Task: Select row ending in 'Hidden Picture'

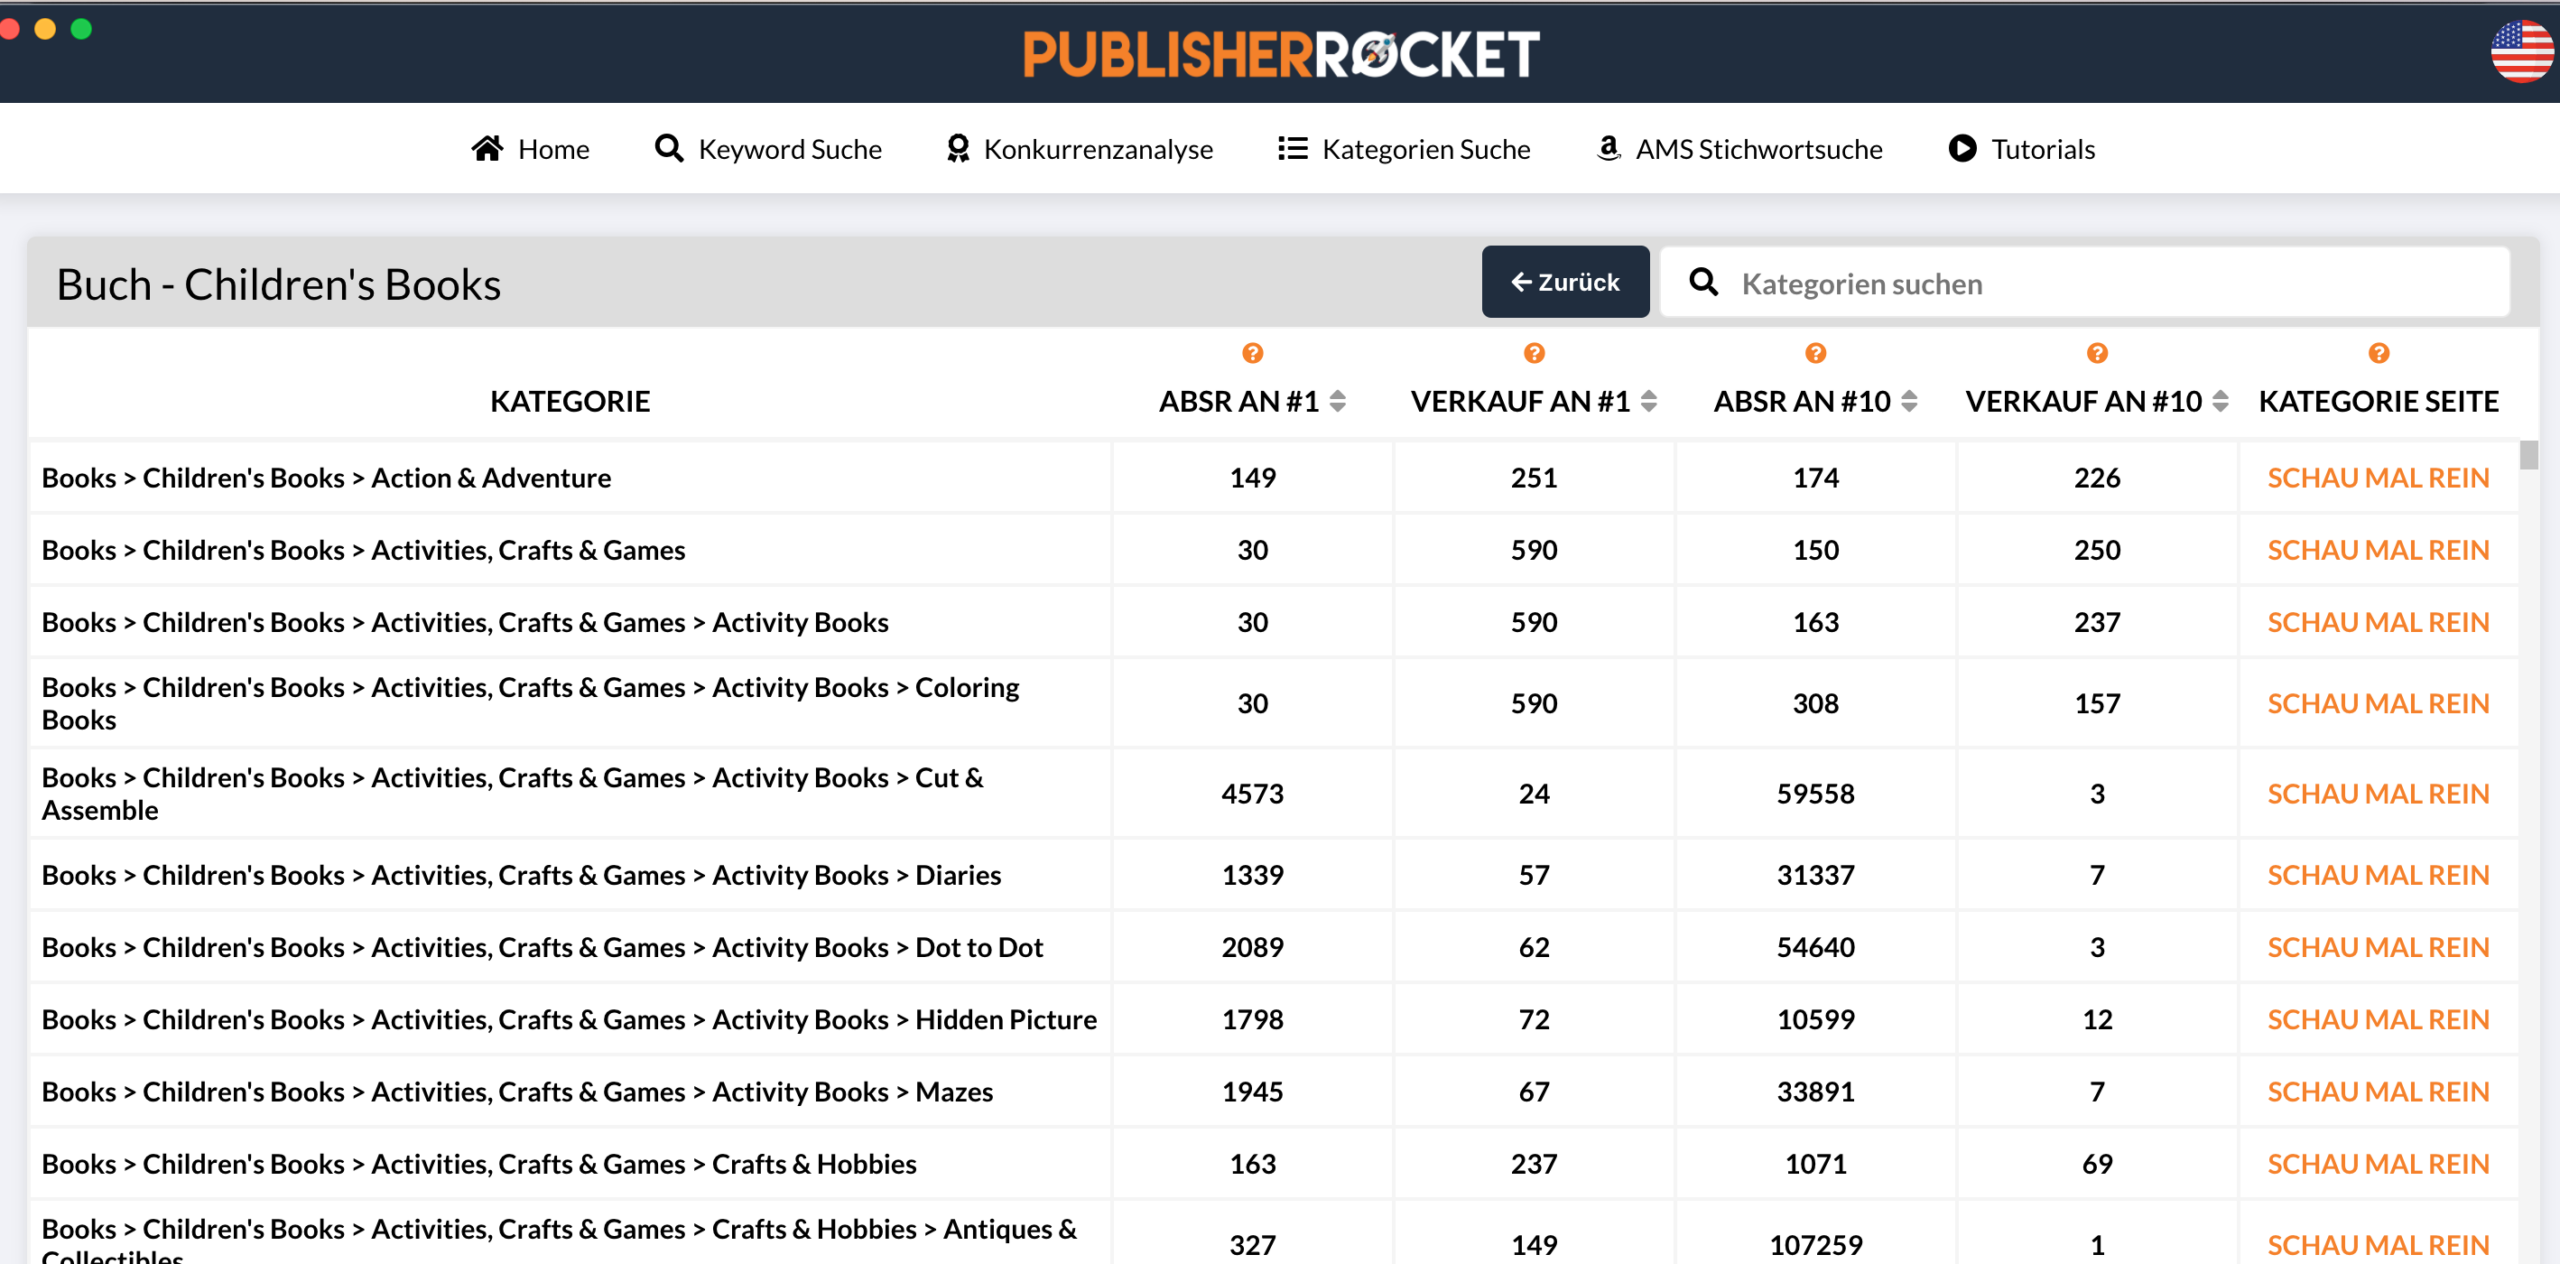Action: [569, 1019]
